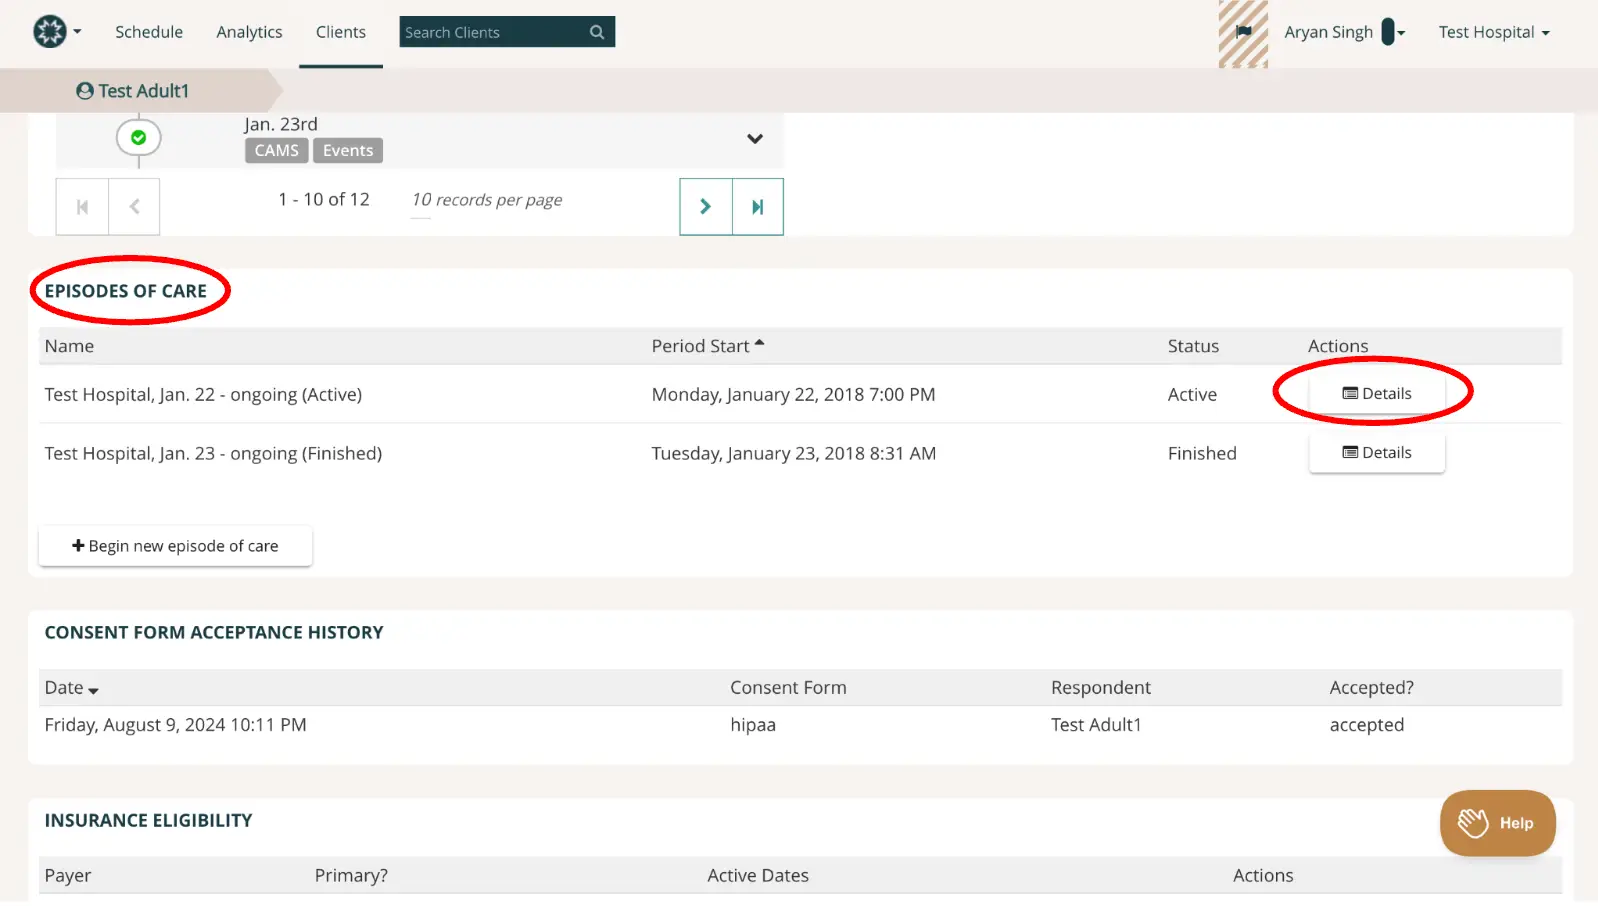Go to first page of records
The height and width of the screenshot is (906, 1598).
(82, 206)
